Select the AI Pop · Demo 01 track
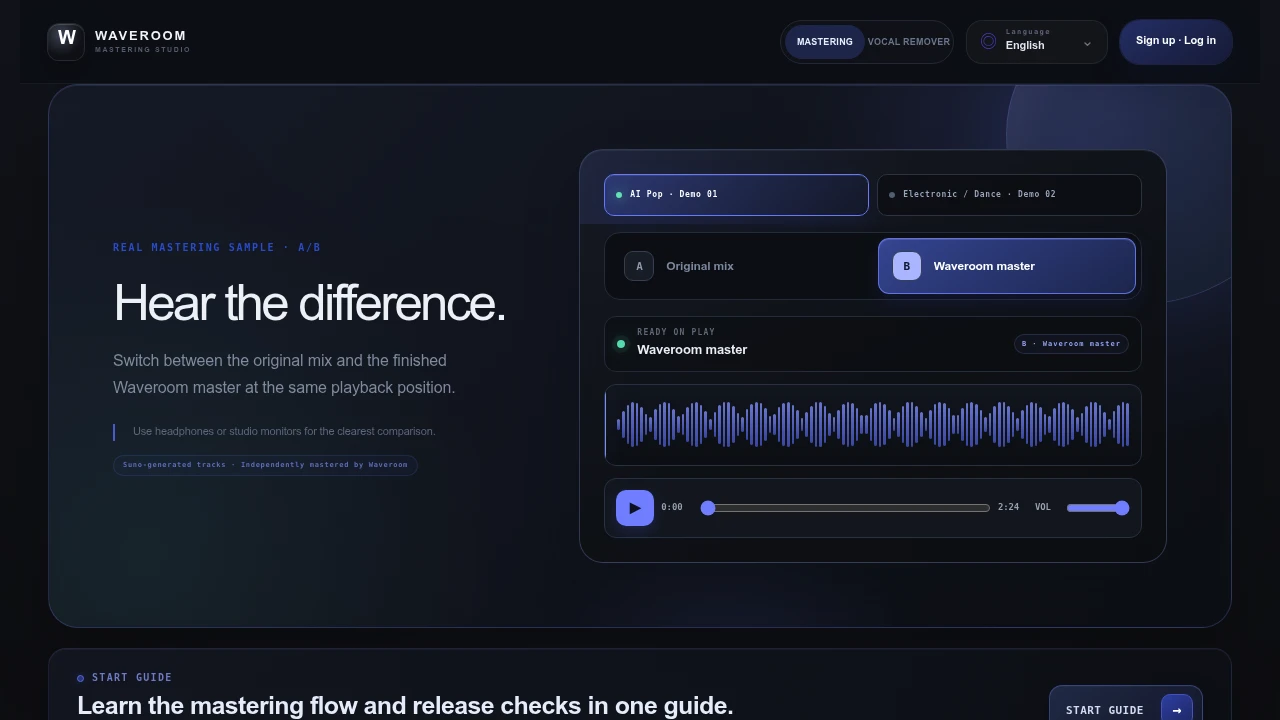The width and height of the screenshot is (1280, 720). click(x=736, y=195)
